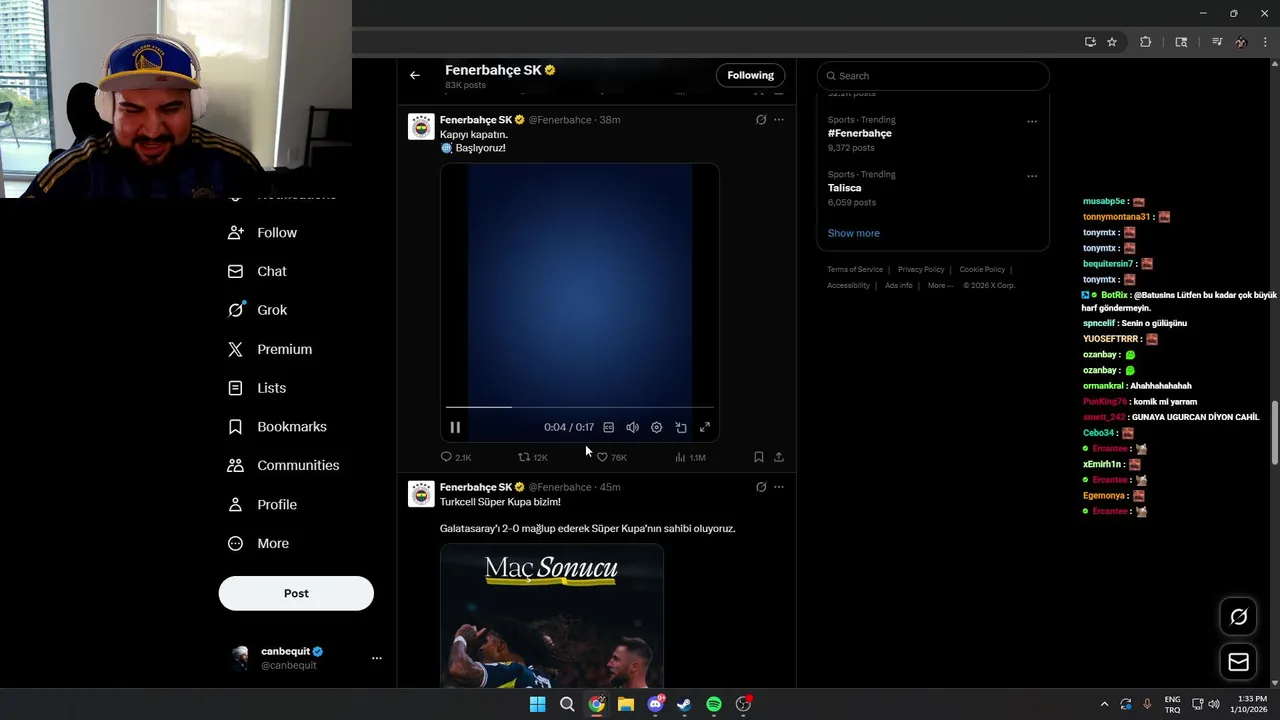
Task: Open the #Fenerbahçe trending topic
Action: [x=860, y=133]
